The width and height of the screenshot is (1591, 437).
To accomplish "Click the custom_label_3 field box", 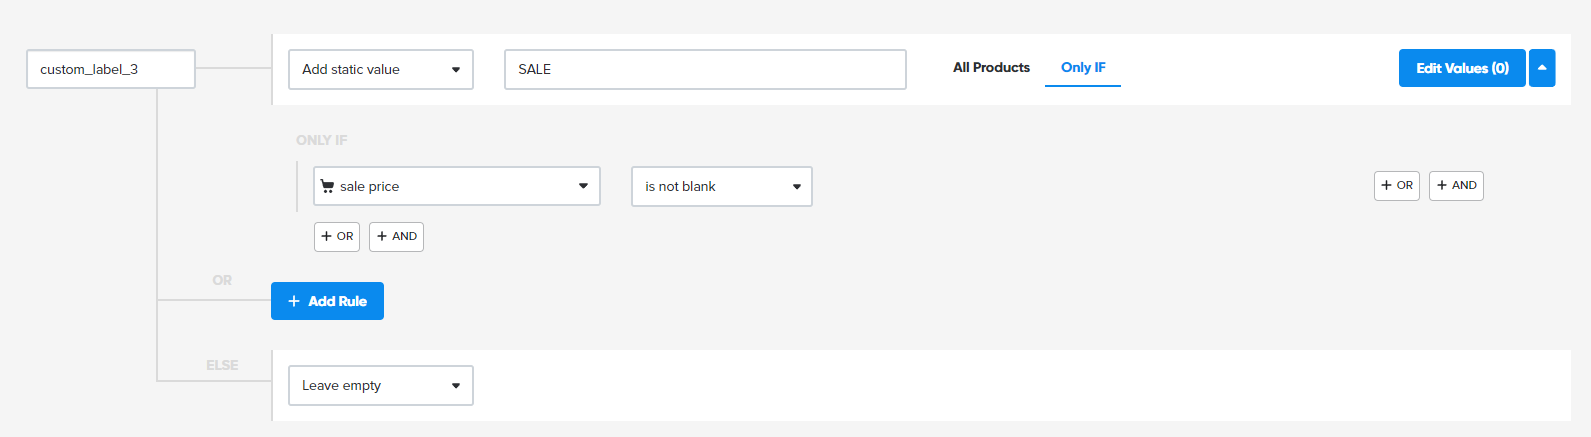I will (x=111, y=69).
